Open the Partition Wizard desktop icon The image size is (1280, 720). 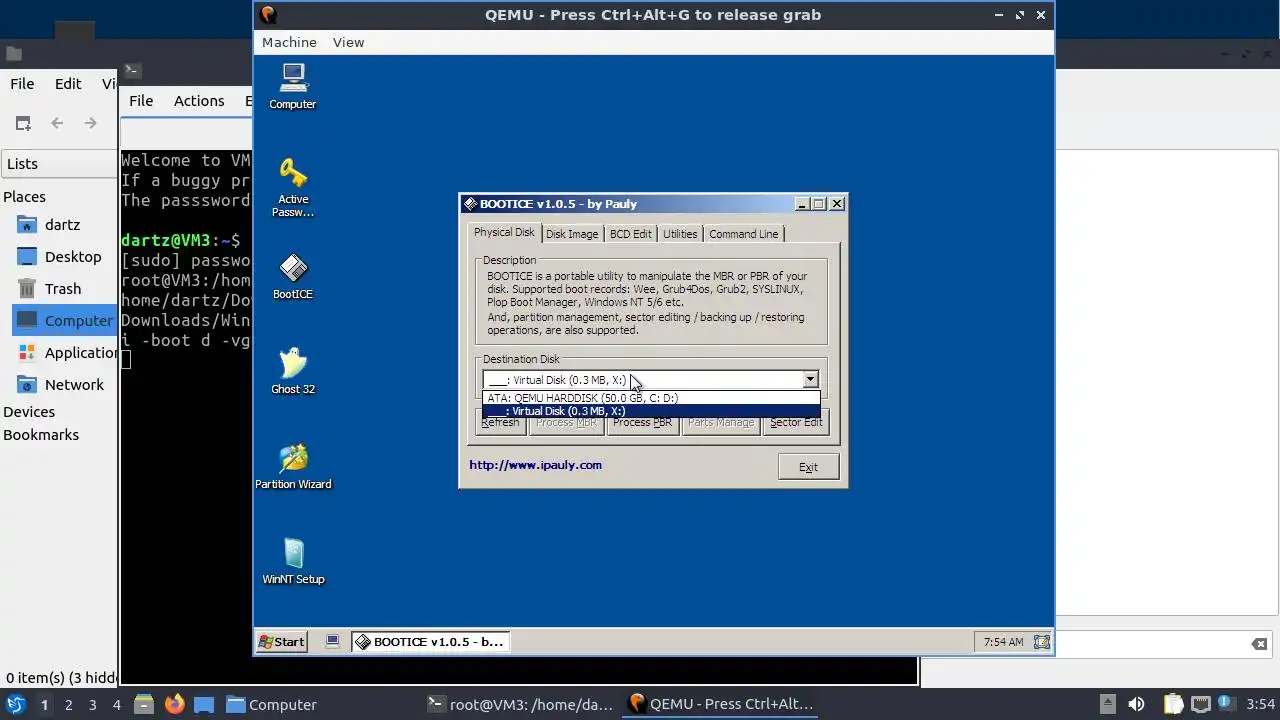[292, 466]
